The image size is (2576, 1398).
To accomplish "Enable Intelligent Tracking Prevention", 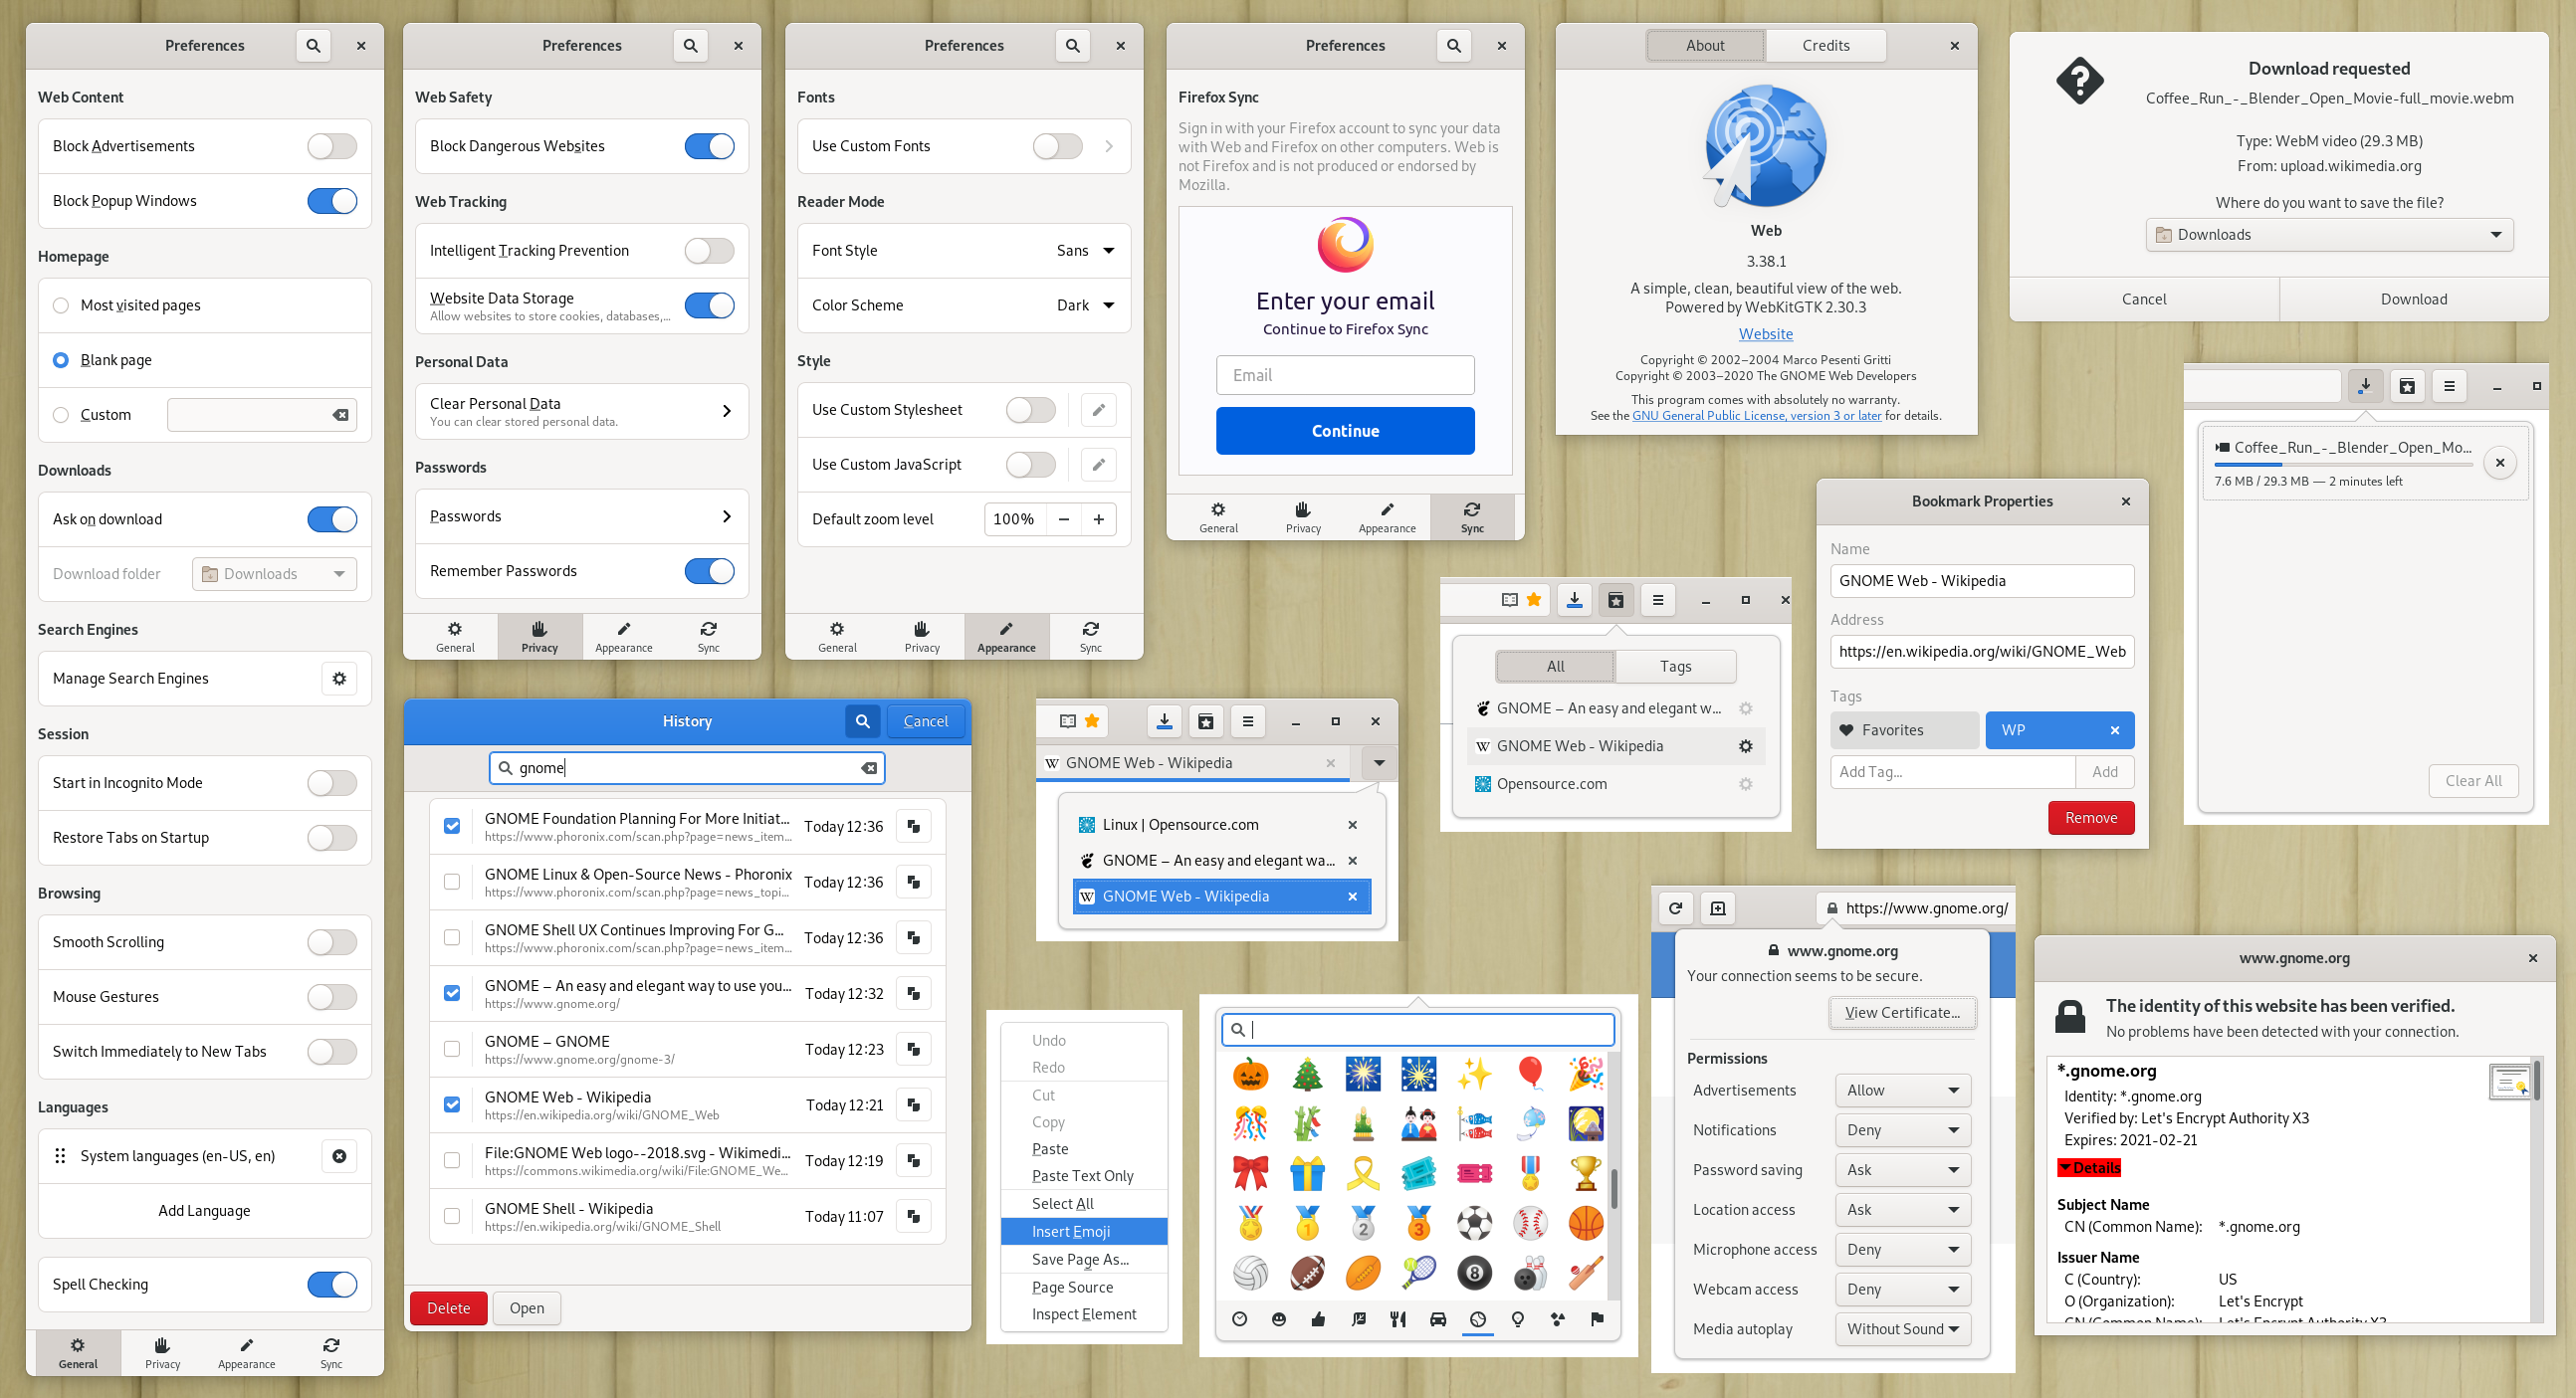I will coord(709,250).
